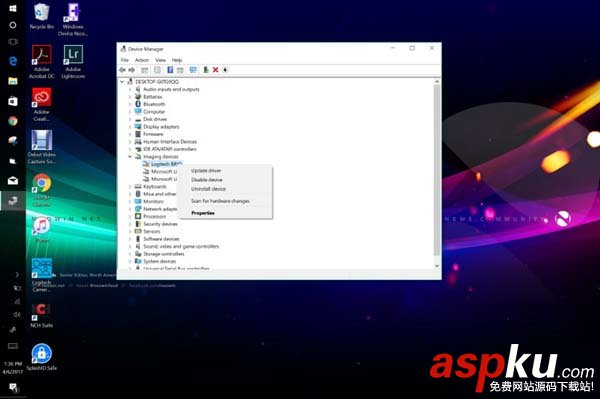Open the Help menu

(x=177, y=60)
